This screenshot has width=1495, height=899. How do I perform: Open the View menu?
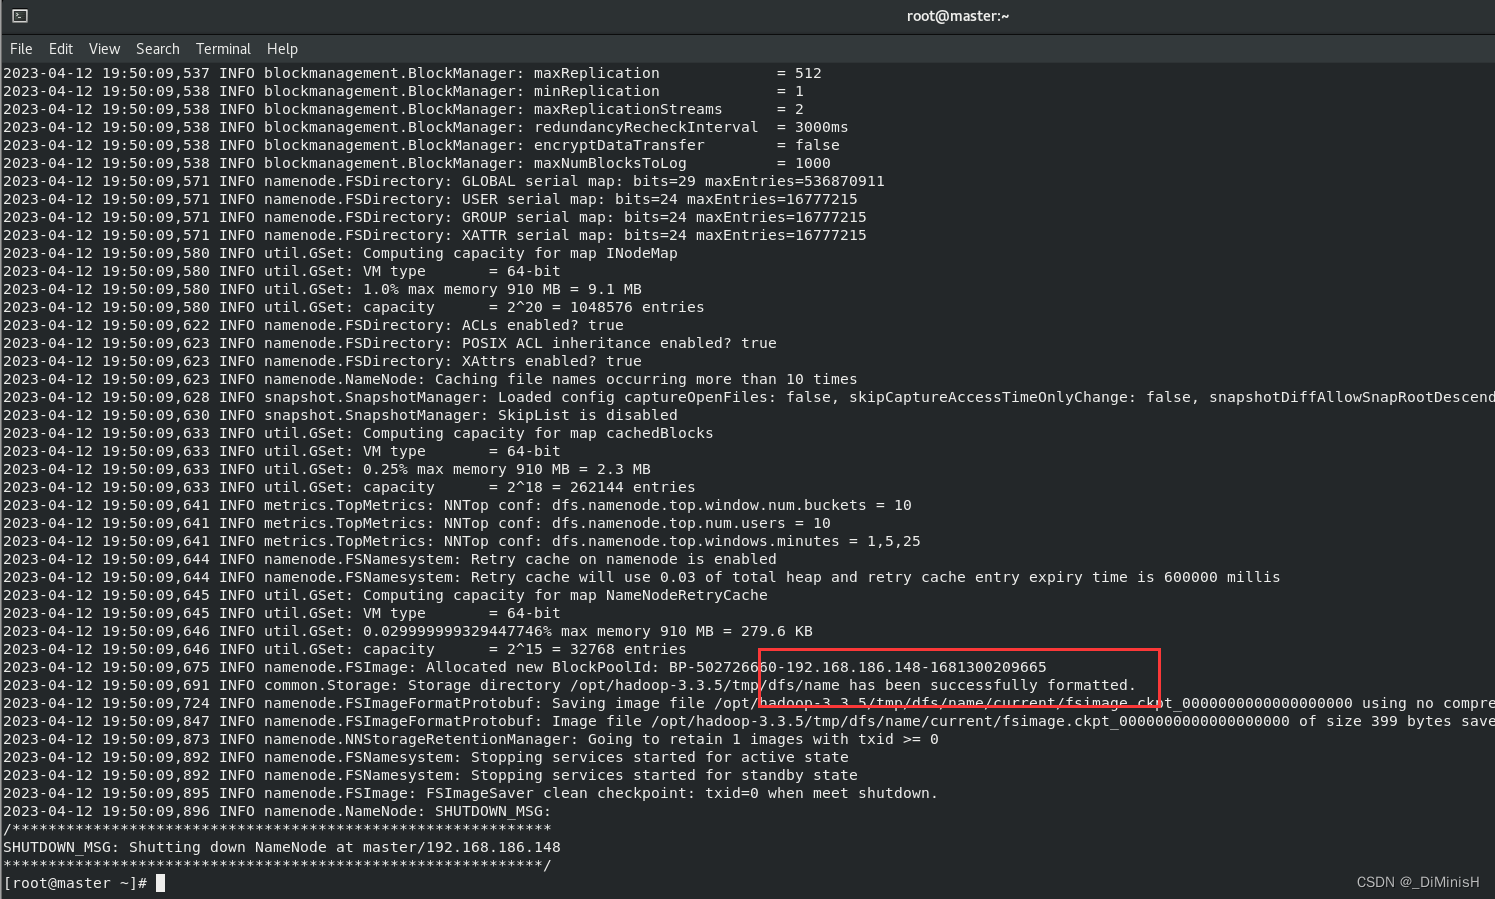tap(104, 49)
